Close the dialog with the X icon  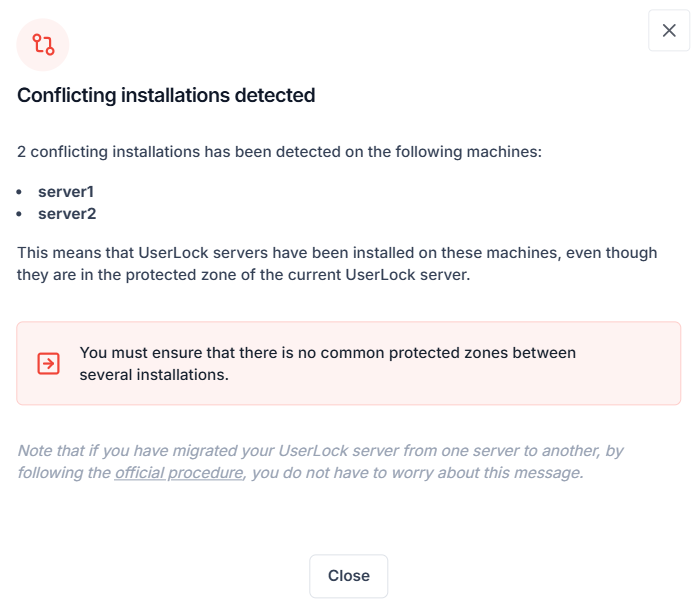point(669,31)
